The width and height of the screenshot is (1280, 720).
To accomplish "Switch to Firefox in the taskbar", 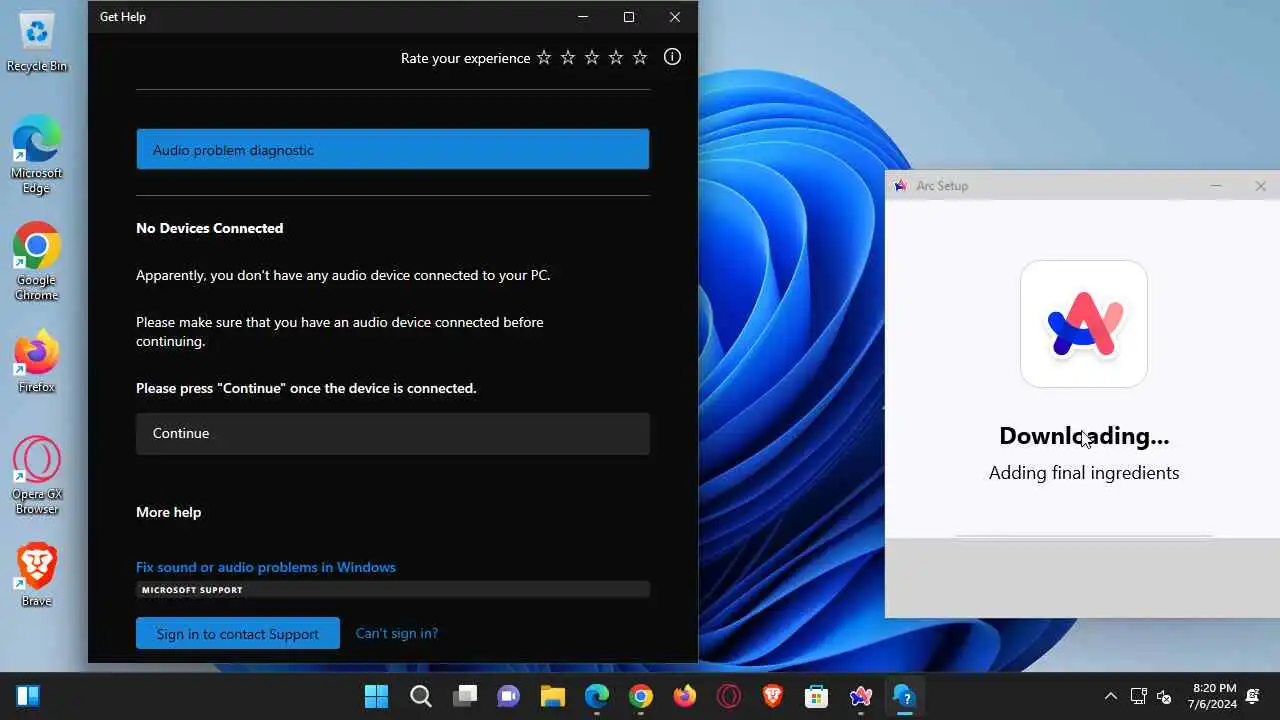I will point(685,696).
